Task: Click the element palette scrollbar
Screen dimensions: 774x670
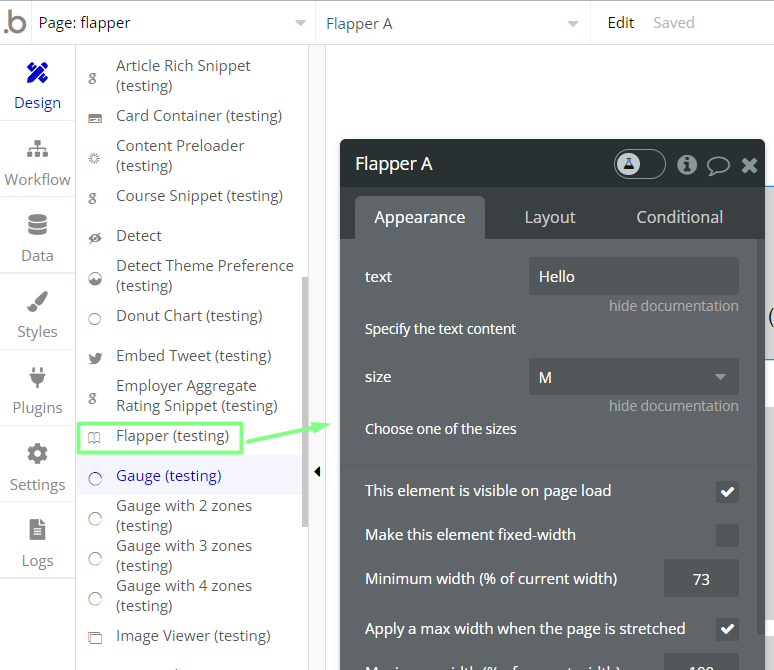Action: (305, 401)
